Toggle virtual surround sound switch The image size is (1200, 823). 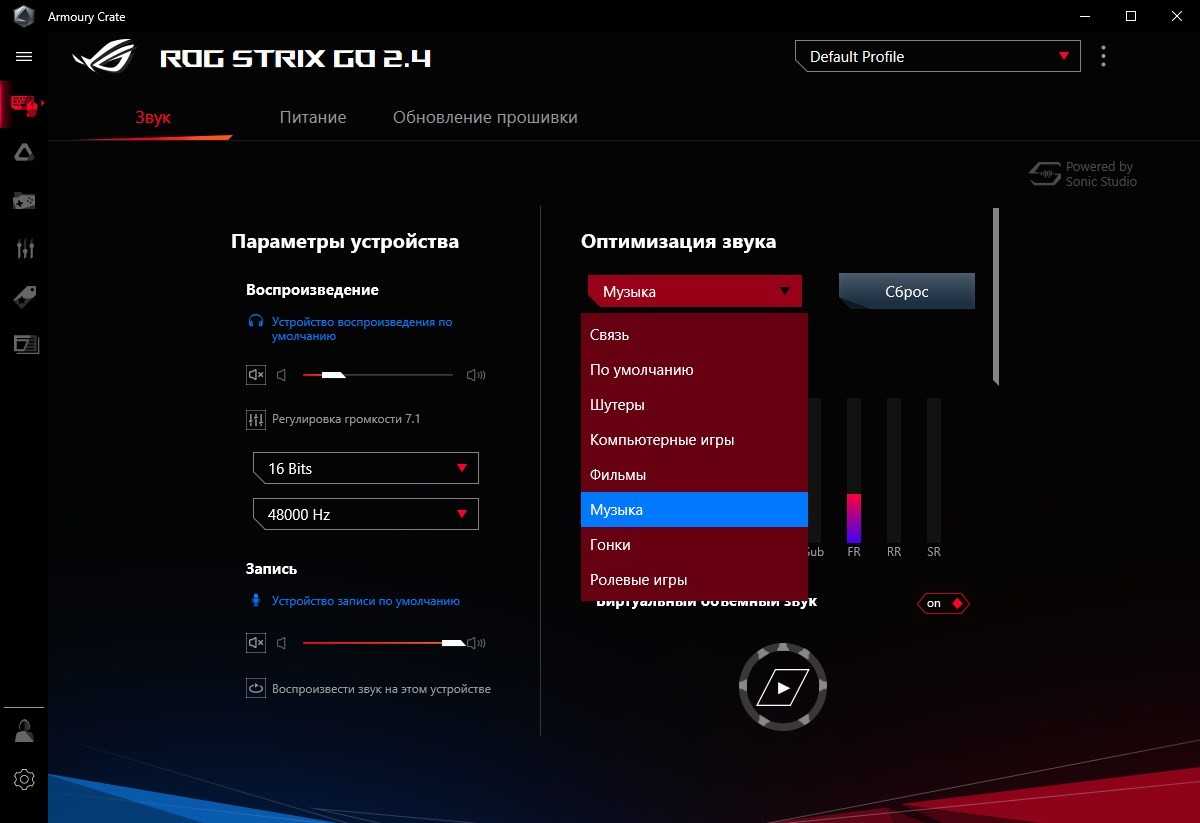pos(943,603)
